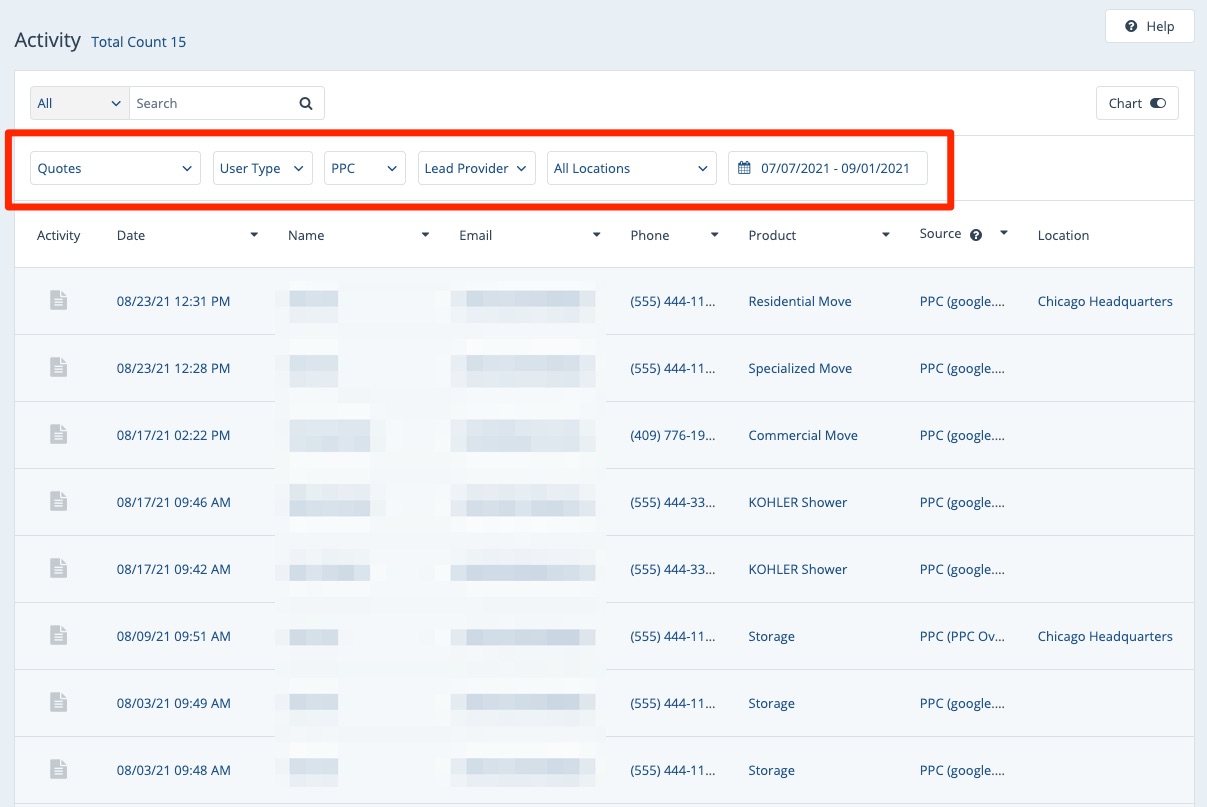Click the Product column sort arrow
Viewport: 1207px width, 807px height.
[x=886, y=235]
